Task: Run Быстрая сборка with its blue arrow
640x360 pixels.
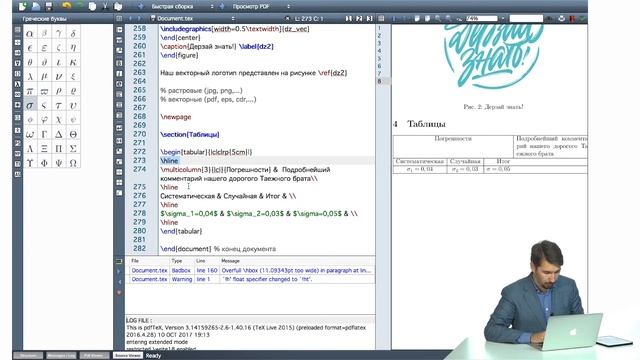Action: [x=140, y=6]
